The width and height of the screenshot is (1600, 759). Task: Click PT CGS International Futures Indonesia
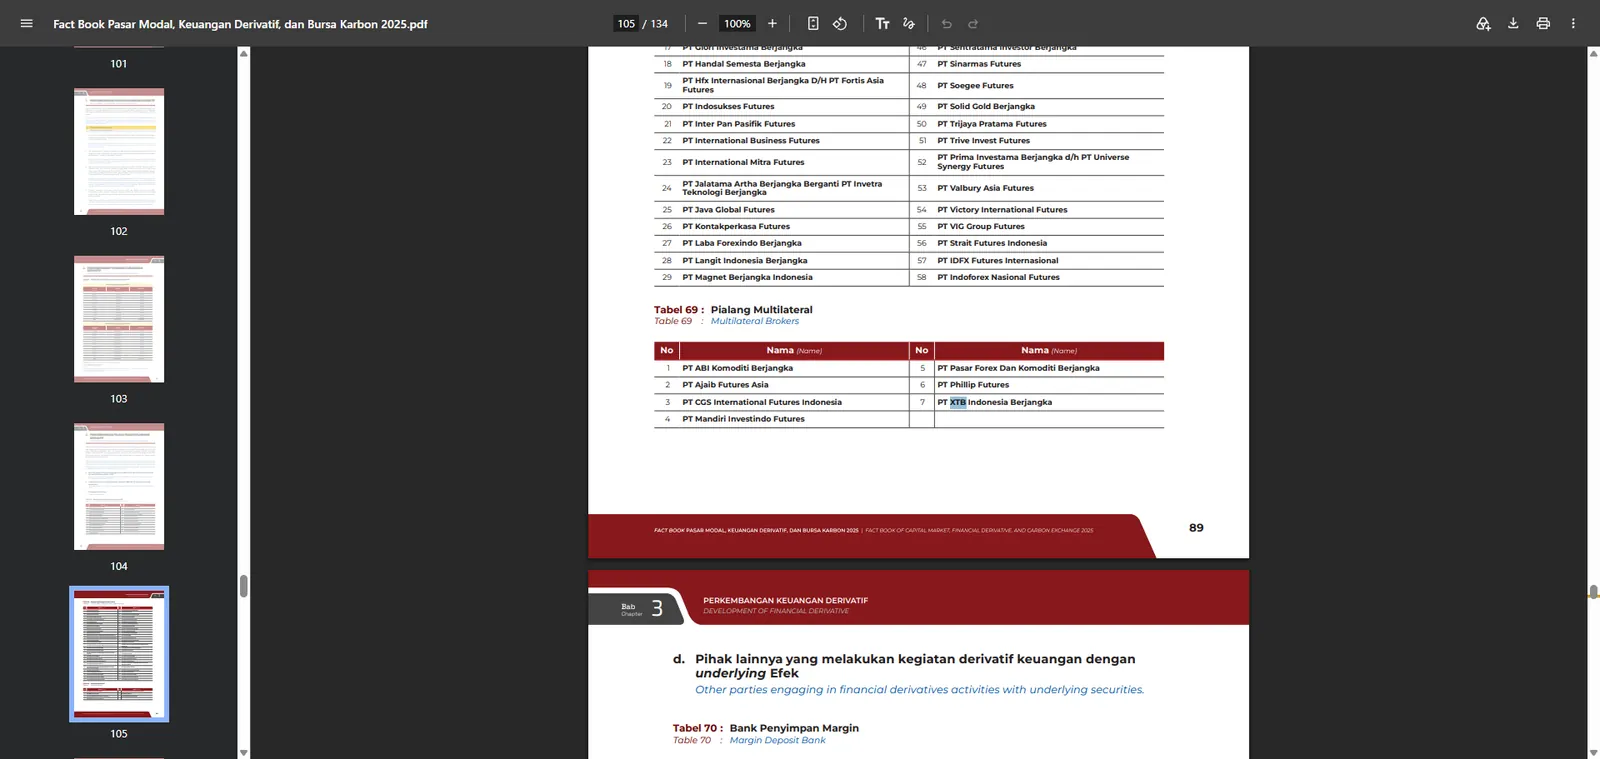tap(762, 402)
